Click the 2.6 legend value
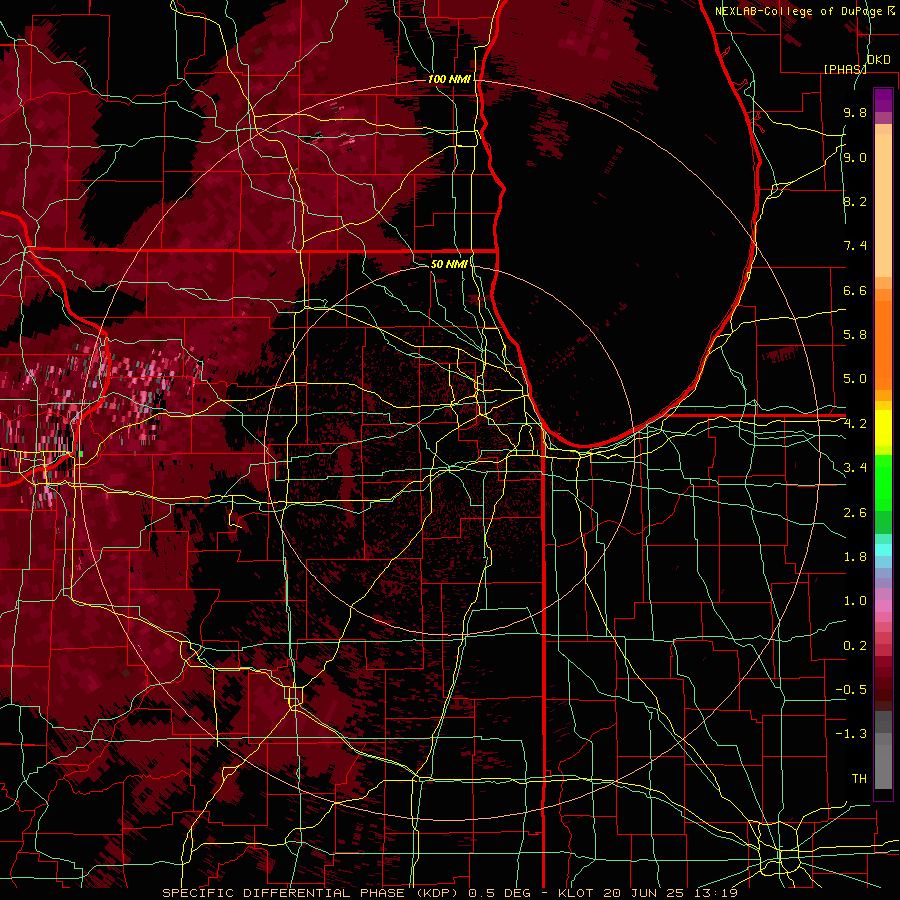 855,512
